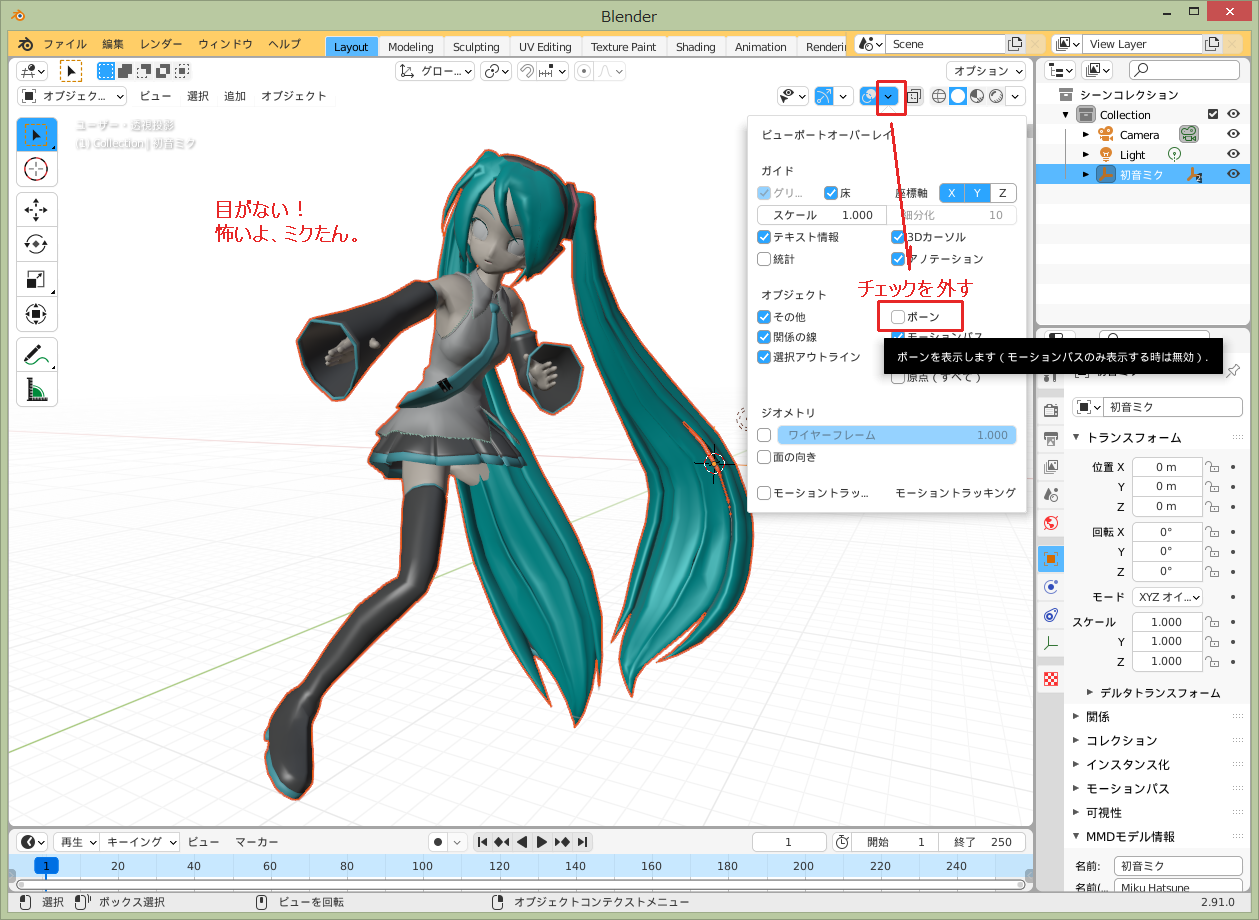Select the Scale tool
This screenshot has height=920, width=1259.
36,280
